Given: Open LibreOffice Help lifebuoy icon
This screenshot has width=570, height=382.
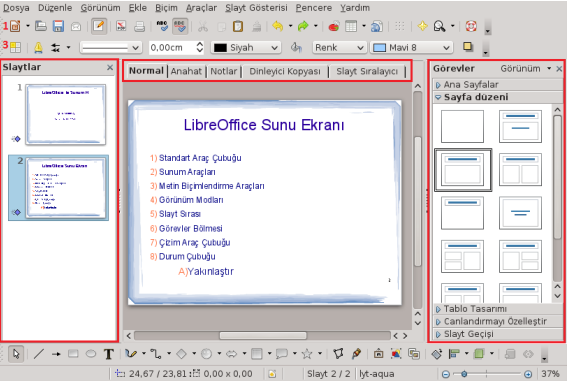Looking at the screenshot, I should pyautogui.click(x=471, y=26).
